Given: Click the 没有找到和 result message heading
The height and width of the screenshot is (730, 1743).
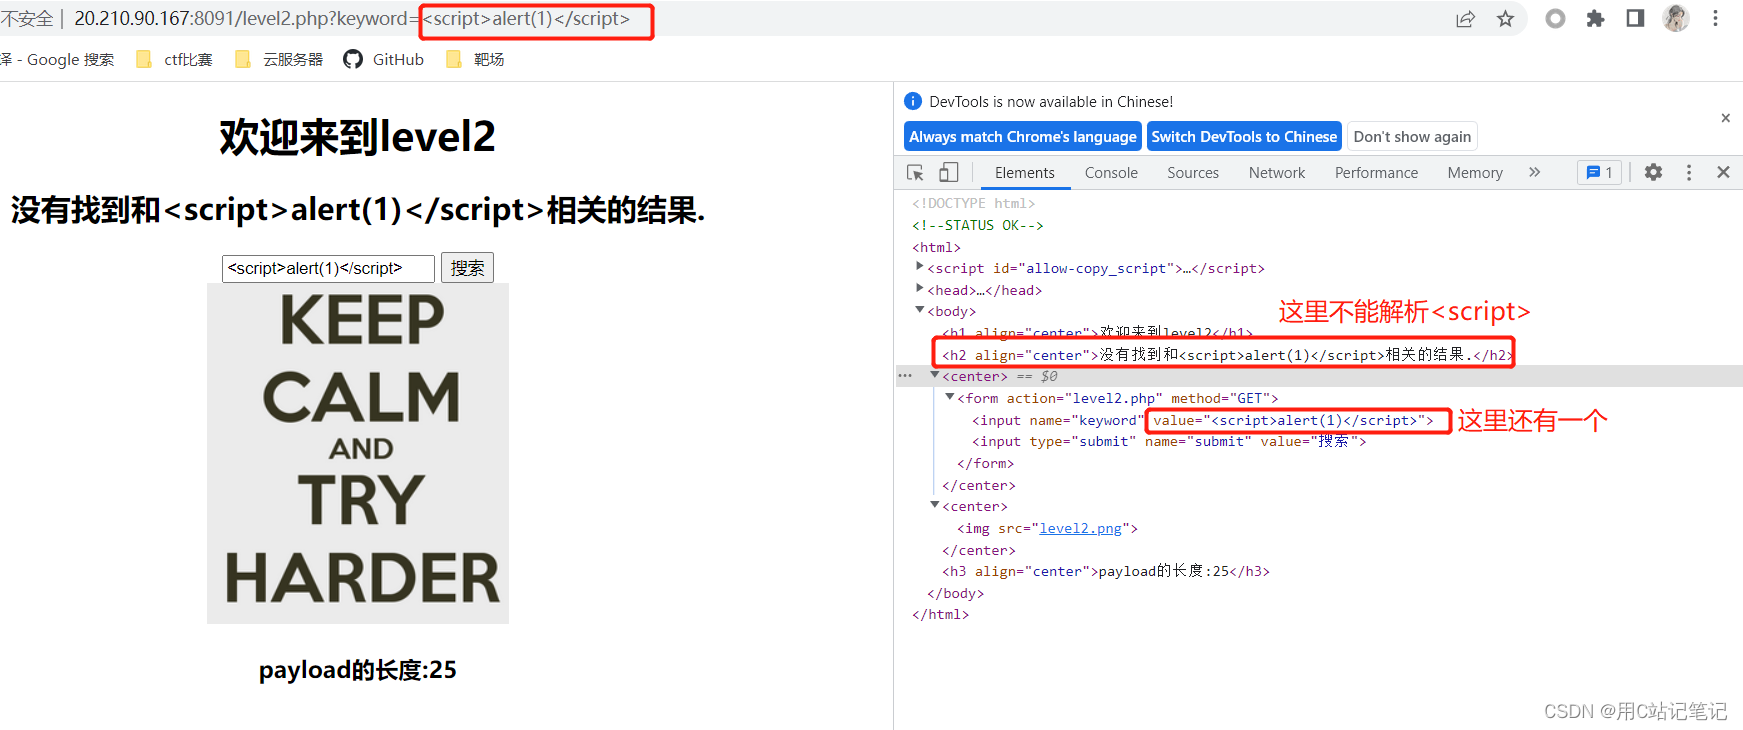Looking at the screenshot, I should tap(358, 210).
